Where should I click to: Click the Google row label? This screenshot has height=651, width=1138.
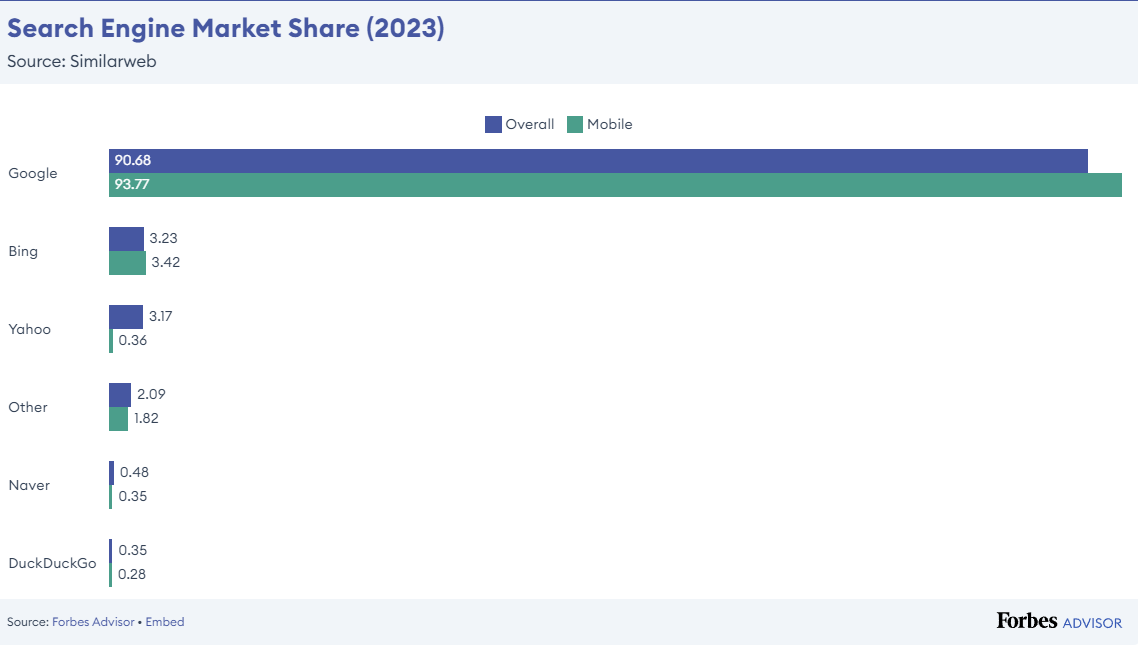click(x=33, y=173)
